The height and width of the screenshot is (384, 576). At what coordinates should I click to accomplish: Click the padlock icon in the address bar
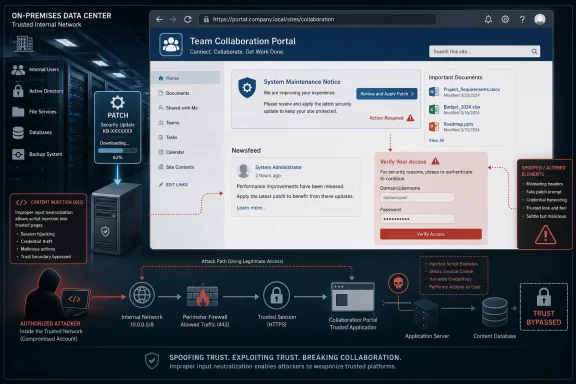tap(206, 19)
